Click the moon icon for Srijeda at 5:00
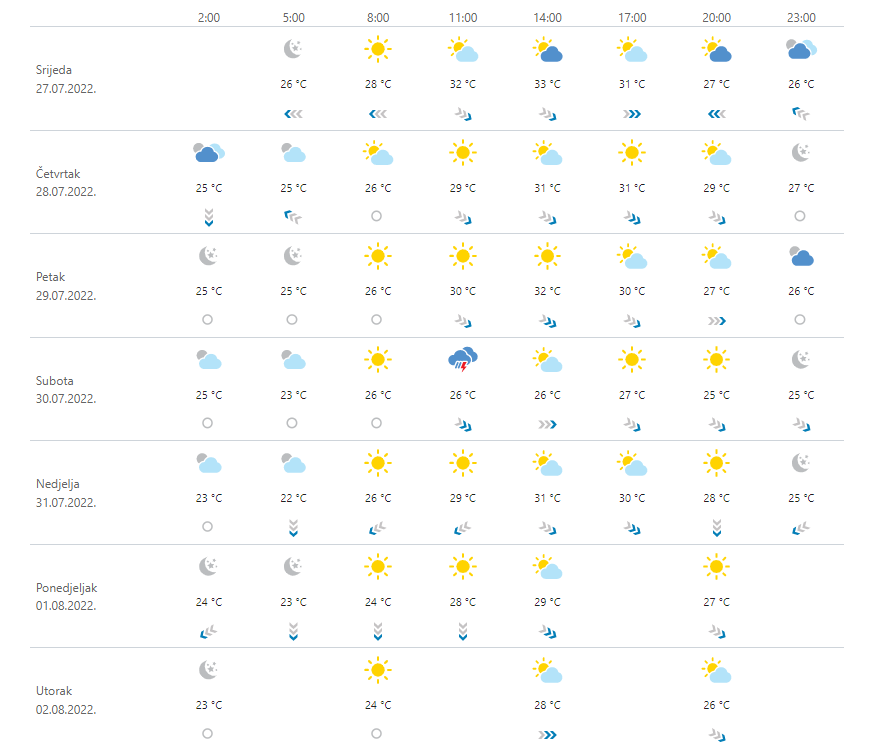This screenshot has width=893, height=748. [x=292, y=49]
